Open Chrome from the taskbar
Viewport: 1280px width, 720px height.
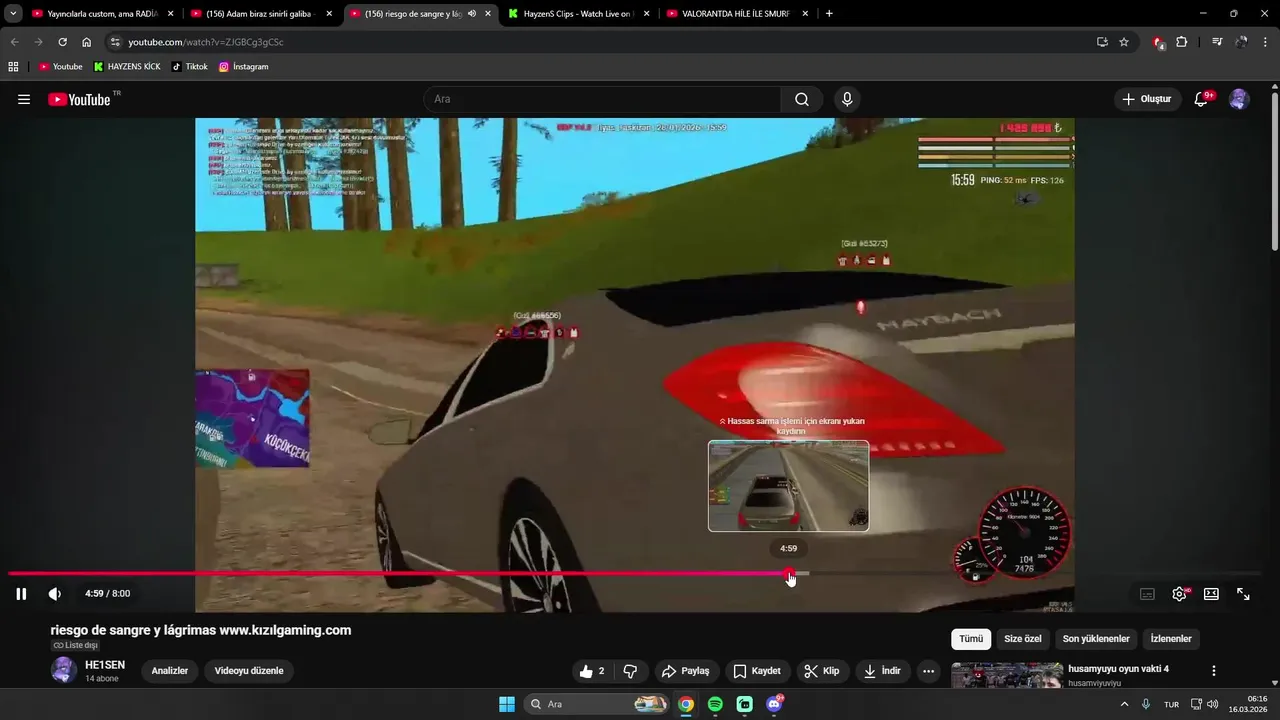686,704
